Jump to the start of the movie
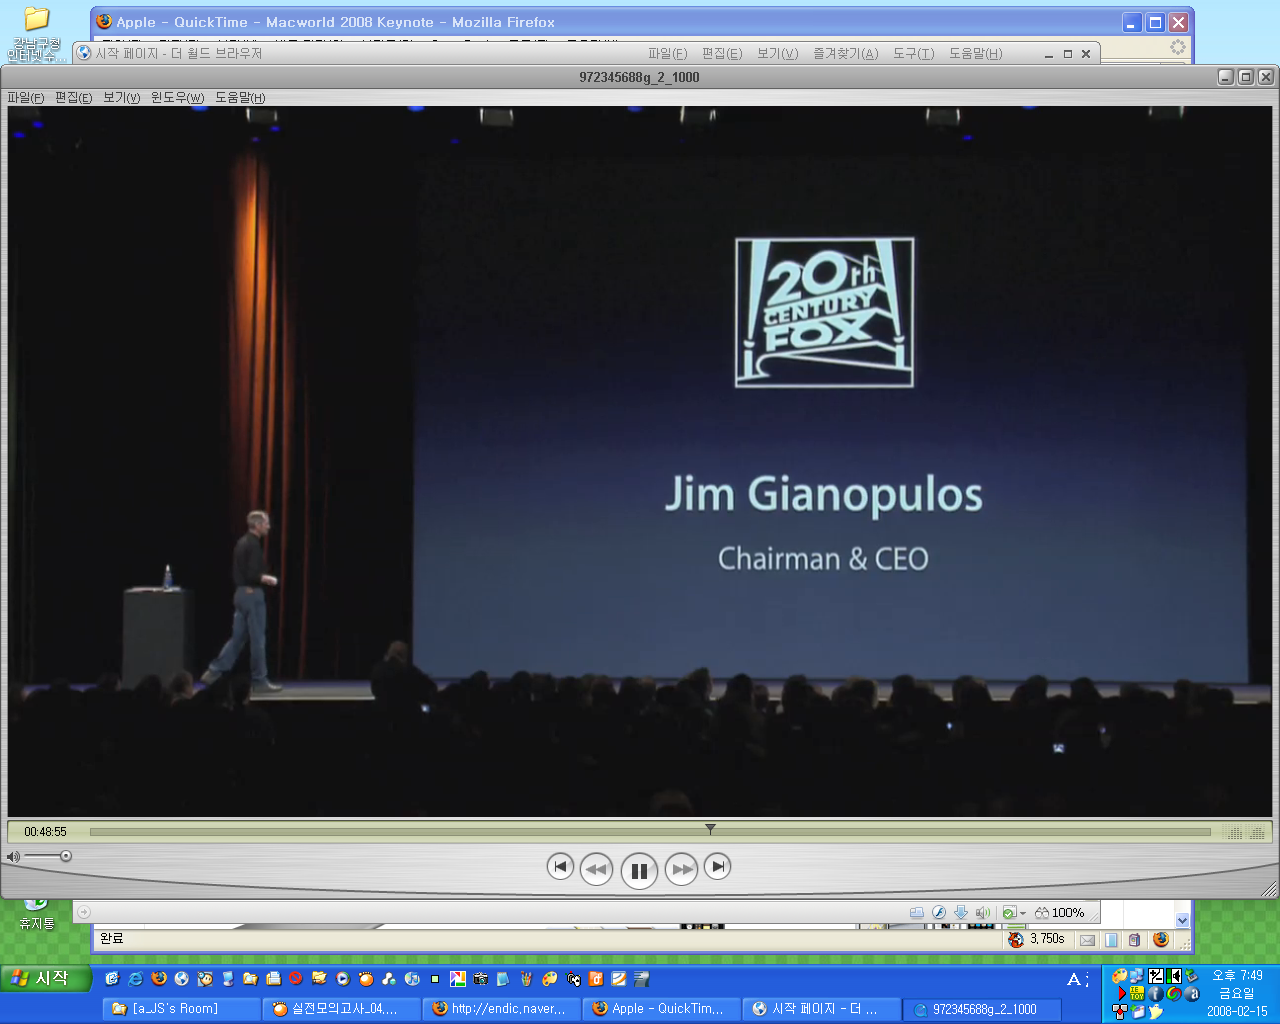 (x=560, y=866)
